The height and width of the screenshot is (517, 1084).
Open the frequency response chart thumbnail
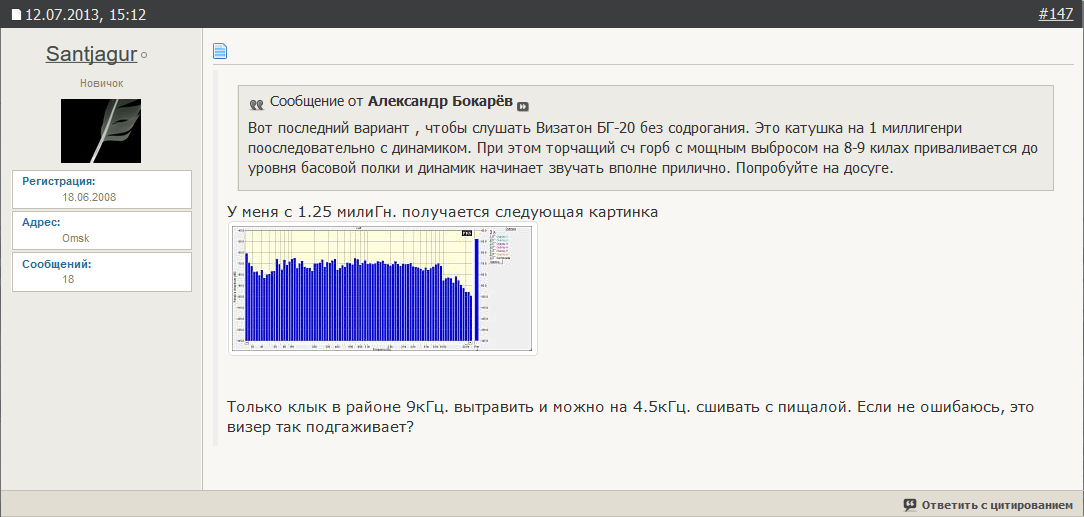tap(383, 288)
